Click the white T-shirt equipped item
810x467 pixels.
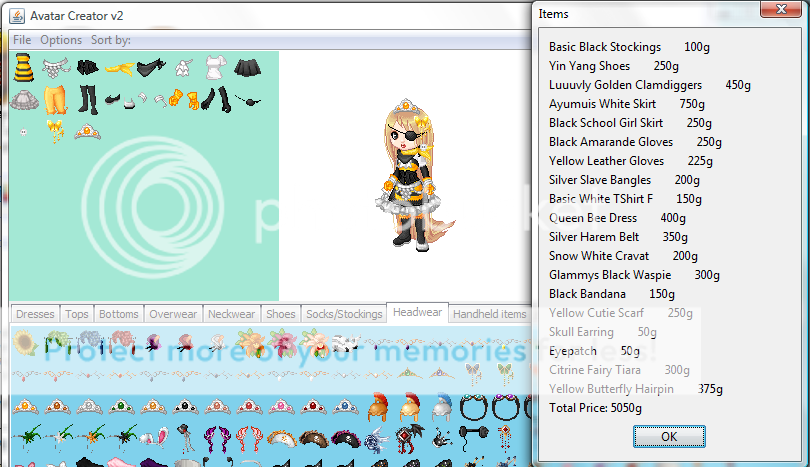(x=216, y=68)
